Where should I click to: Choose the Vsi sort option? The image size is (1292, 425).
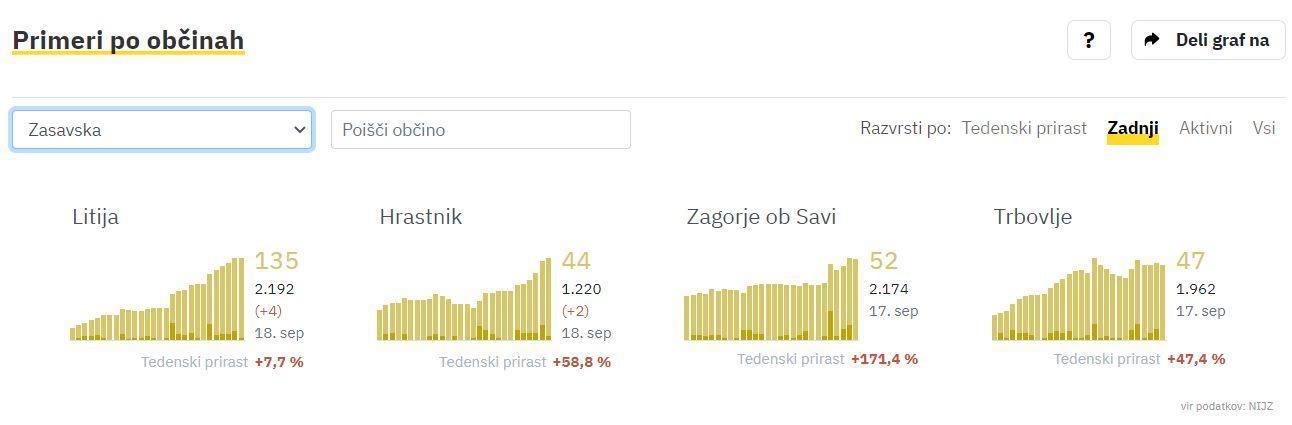(1263, 128)
